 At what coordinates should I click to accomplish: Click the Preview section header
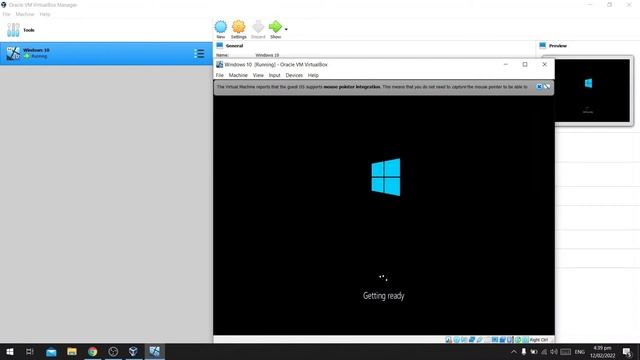click(558, 46)
